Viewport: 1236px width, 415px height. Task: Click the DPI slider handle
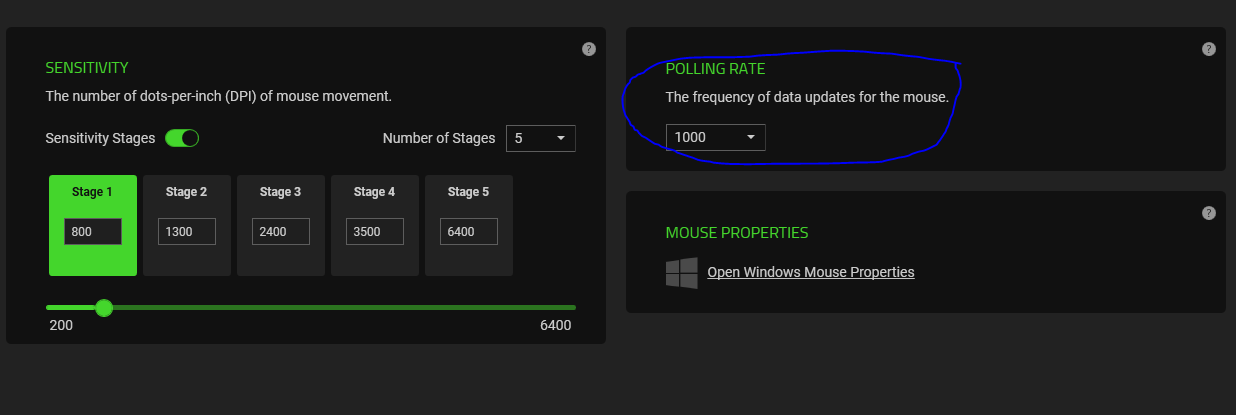(x=103, y=307)
